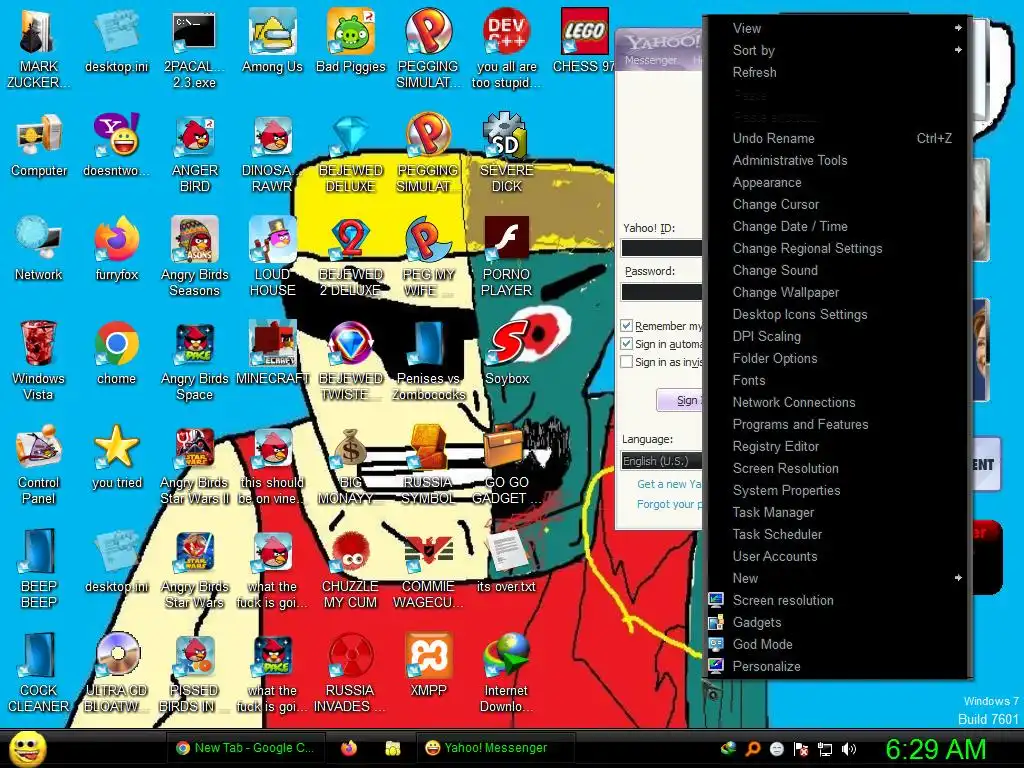Open BEJEWED DELUXE gem icon
The image size is (1024, 768).
click(x=351, y=153)
